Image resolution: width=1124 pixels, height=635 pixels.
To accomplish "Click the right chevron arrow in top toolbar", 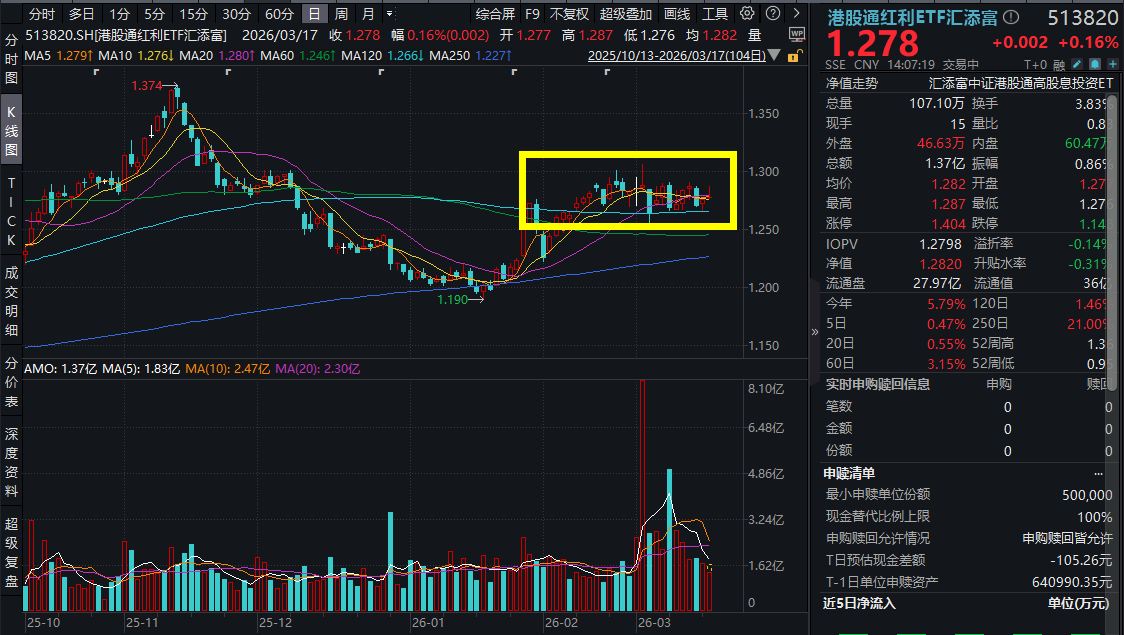I will (795, 14).
